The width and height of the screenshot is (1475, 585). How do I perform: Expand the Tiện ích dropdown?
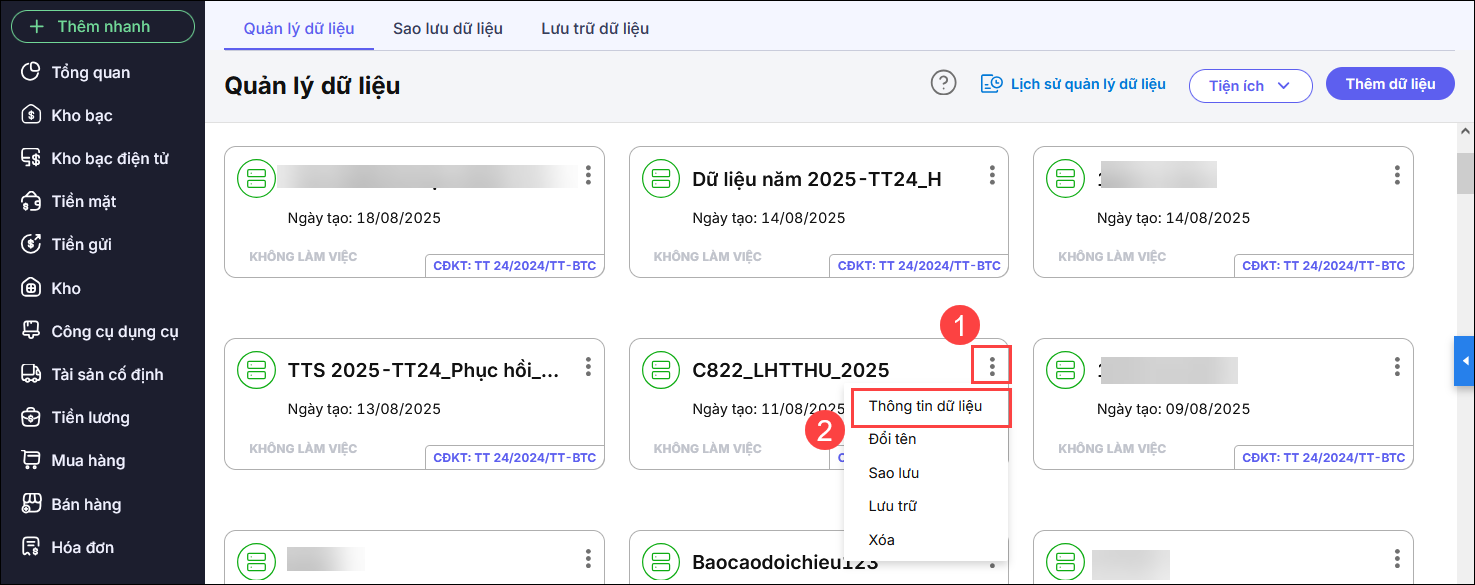[1250, 86]
